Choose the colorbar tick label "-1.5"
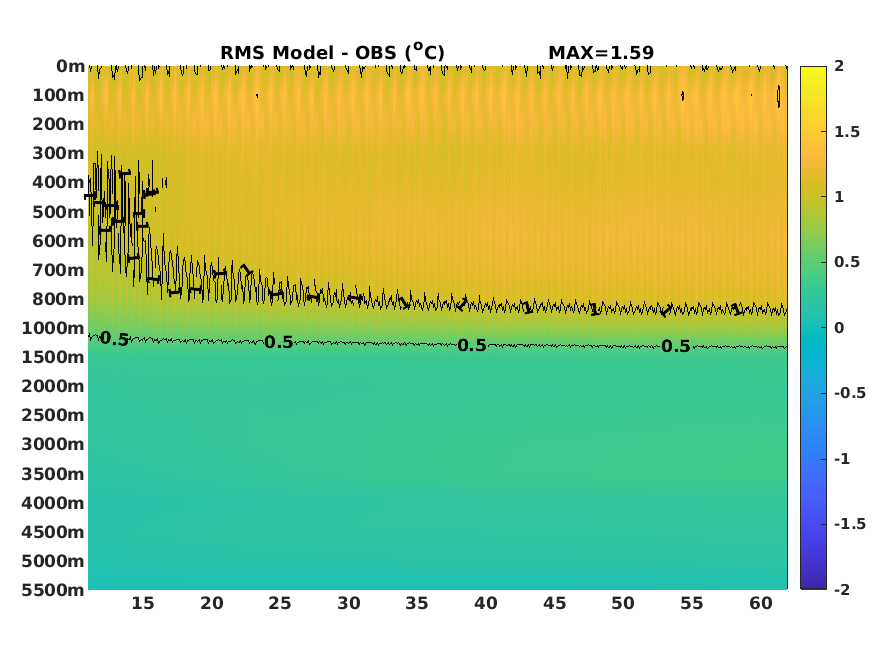 tap(850, 524)
